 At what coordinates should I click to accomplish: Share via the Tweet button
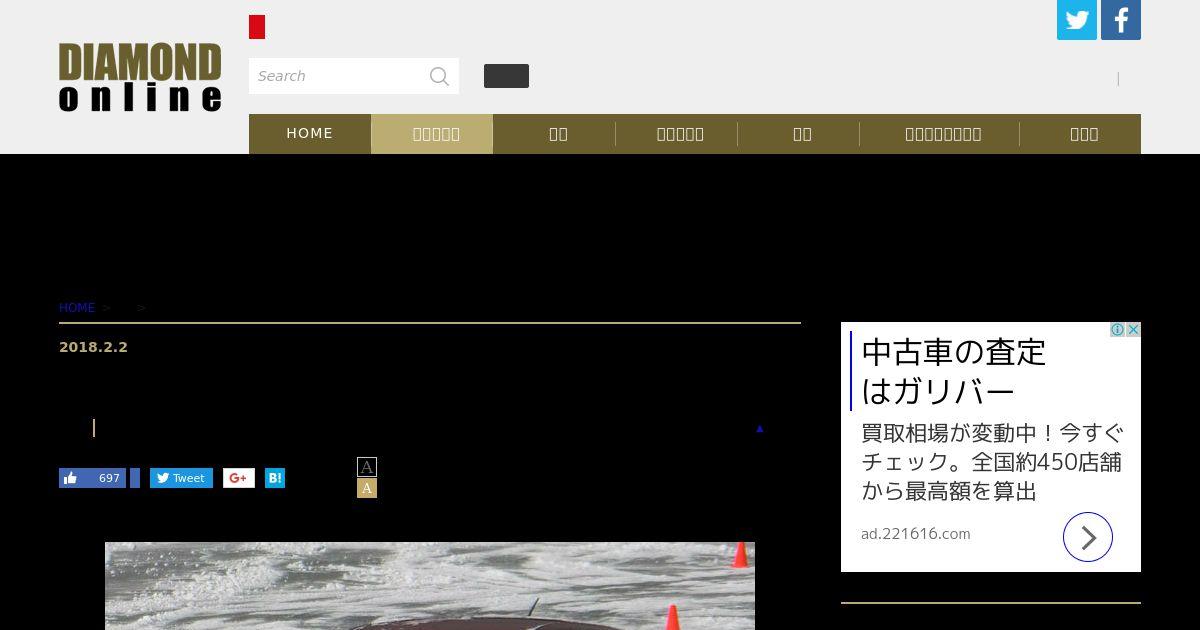pos(181,478)
